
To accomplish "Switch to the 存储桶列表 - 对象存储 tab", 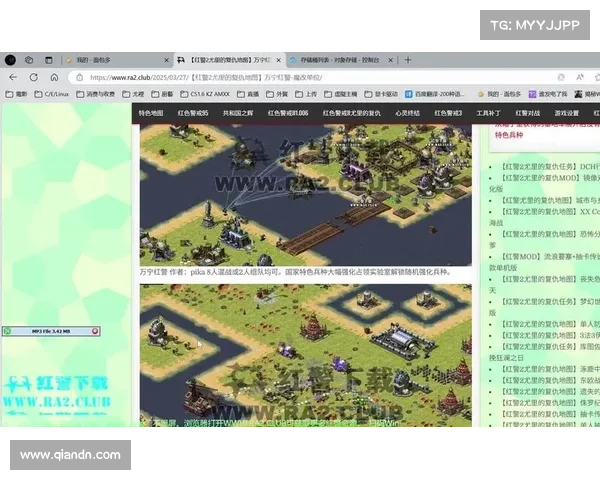I will tap(341, 60).
